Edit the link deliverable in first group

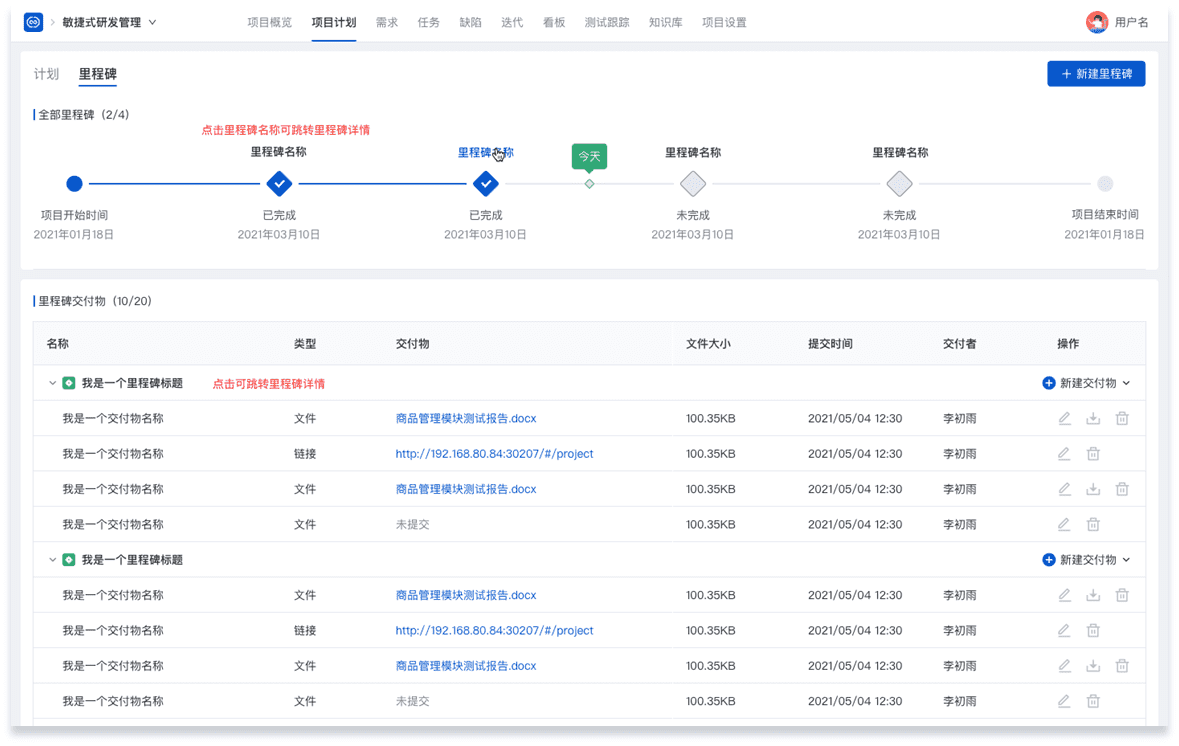(x=1064, y=454)
